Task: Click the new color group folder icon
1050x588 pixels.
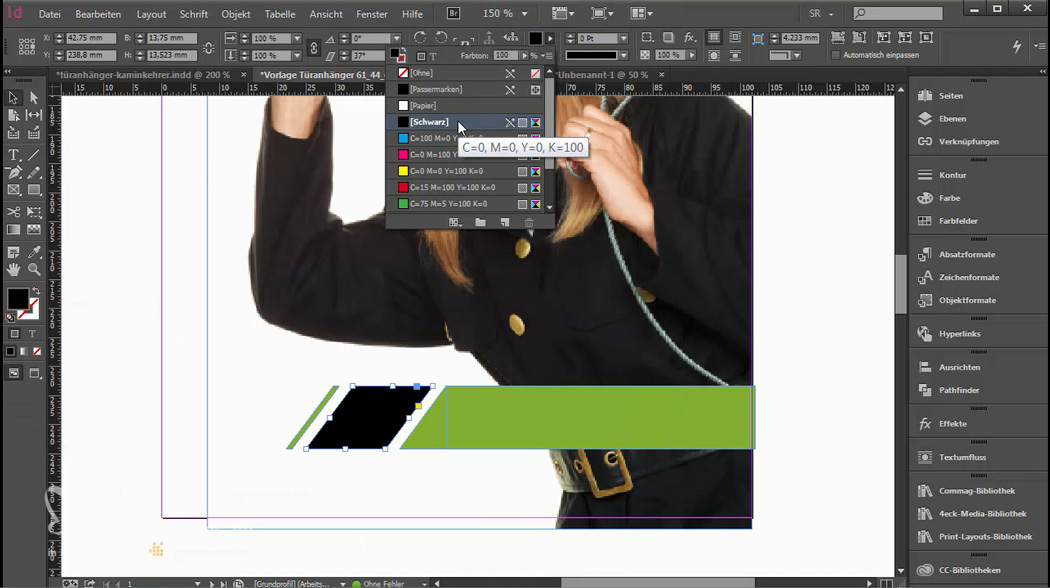Action: click(480, 222)
